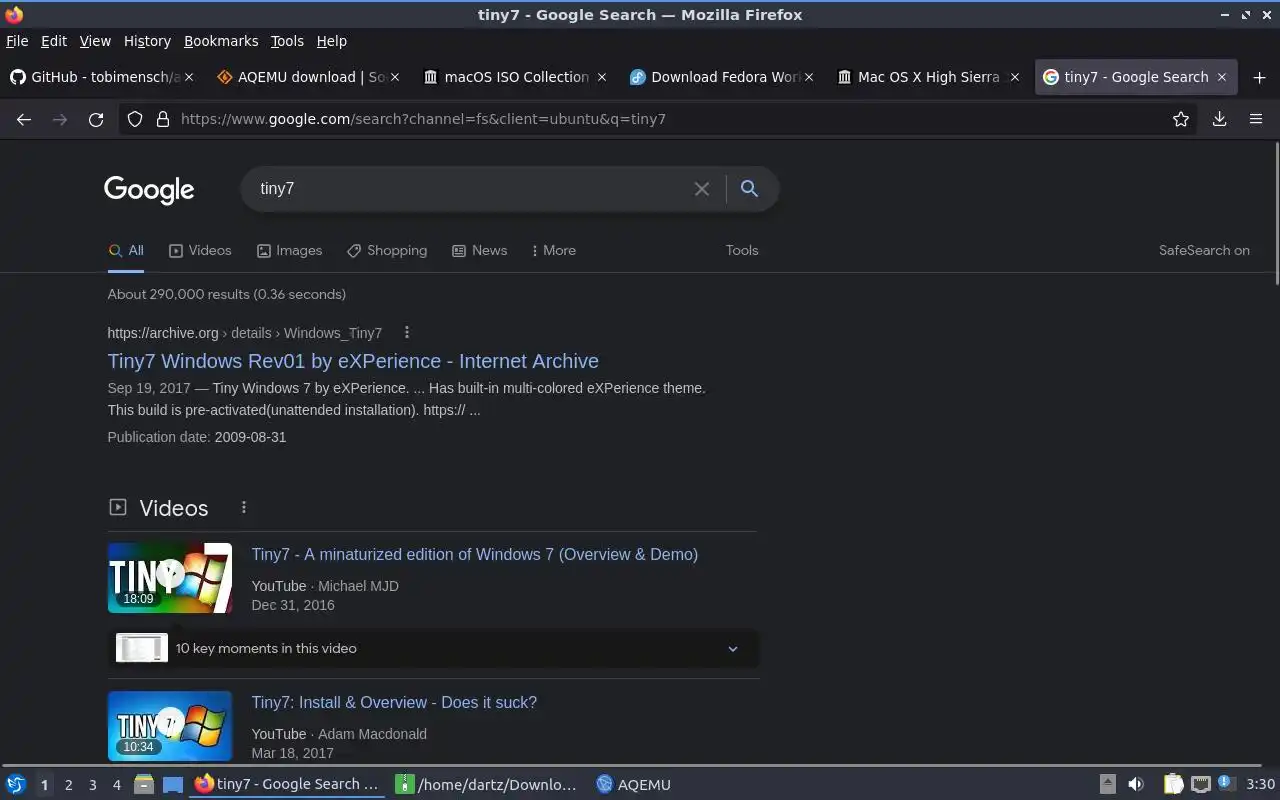
Task: Switch to workspace 2
Action: (x=68, y=785)
